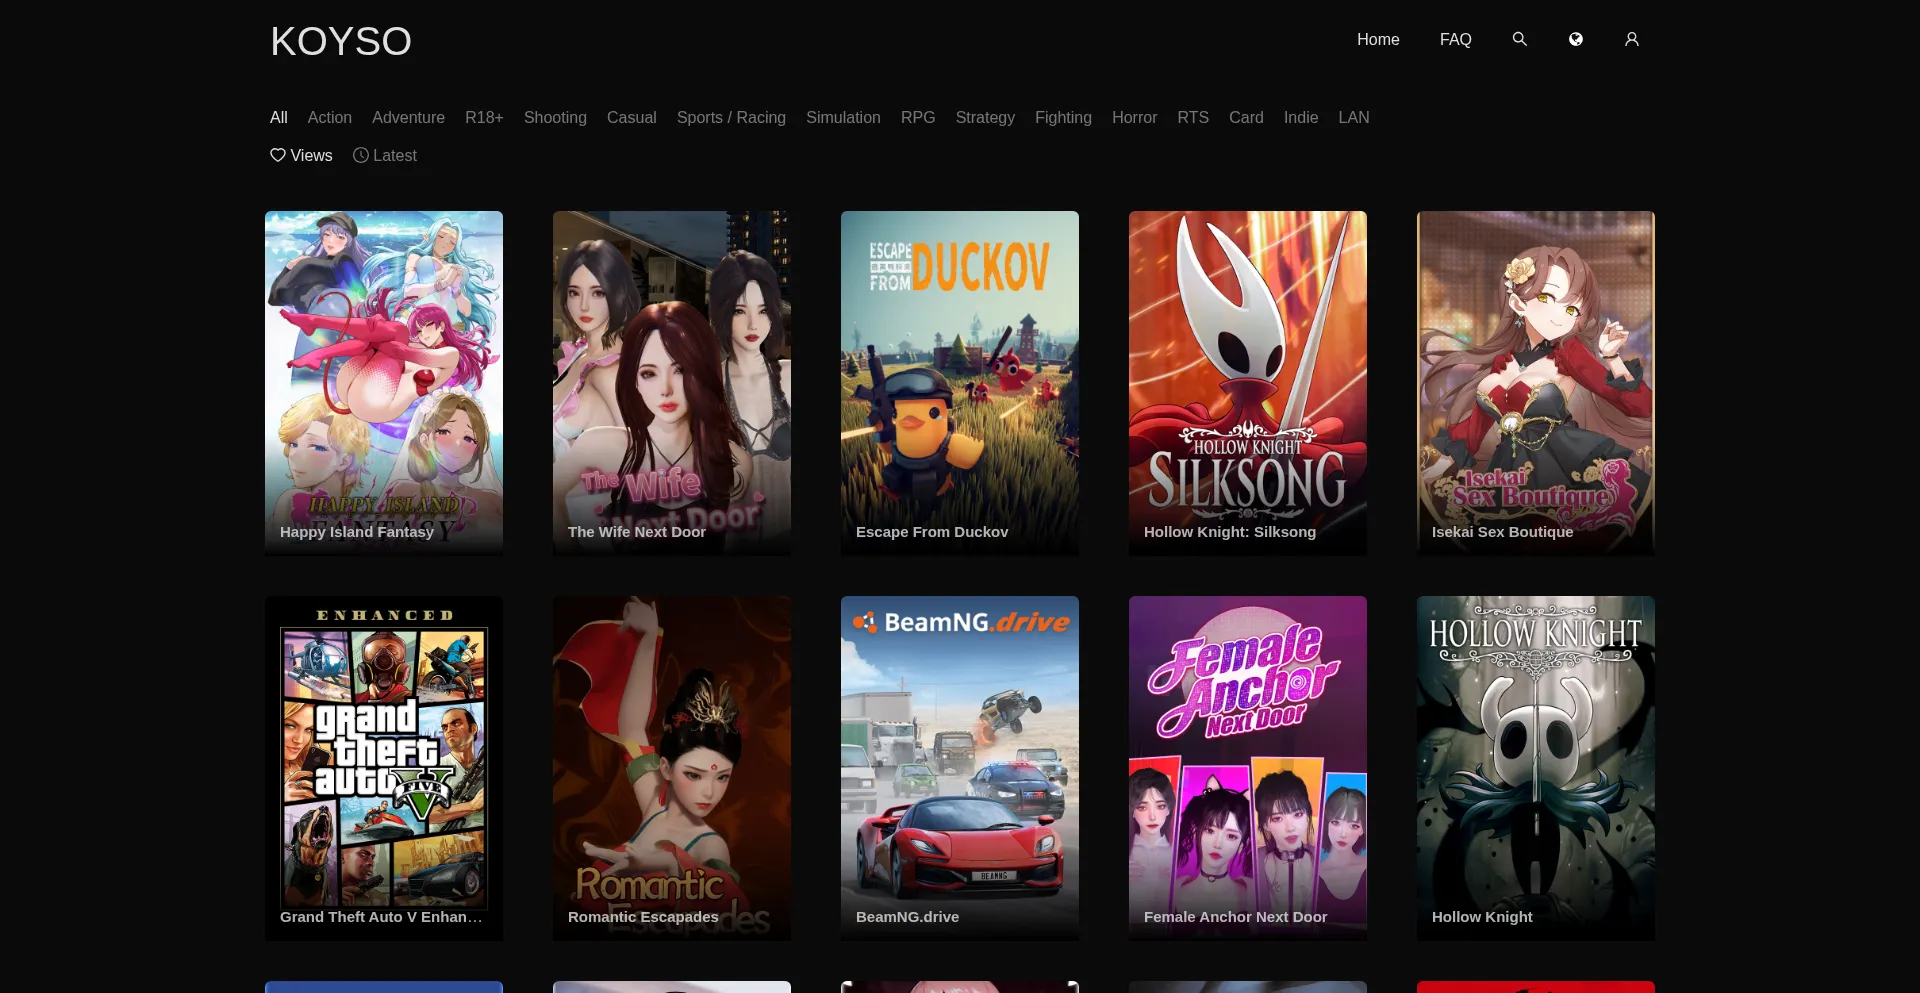1920x993 pixels.
Task: Select the RTS category tab
Action: click(1193, 117)
